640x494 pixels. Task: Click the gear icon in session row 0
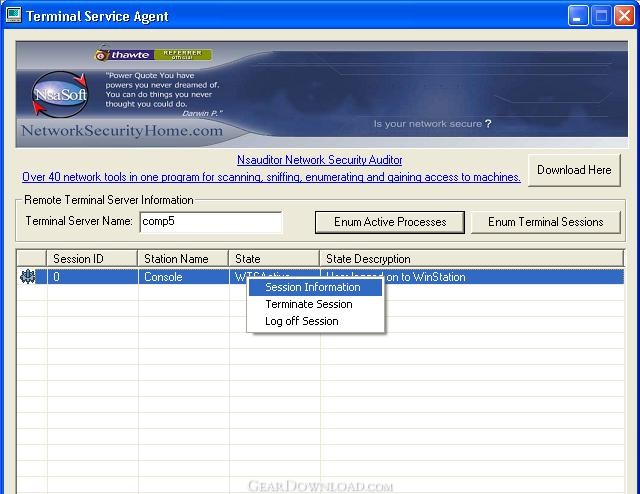coord(27,277)
